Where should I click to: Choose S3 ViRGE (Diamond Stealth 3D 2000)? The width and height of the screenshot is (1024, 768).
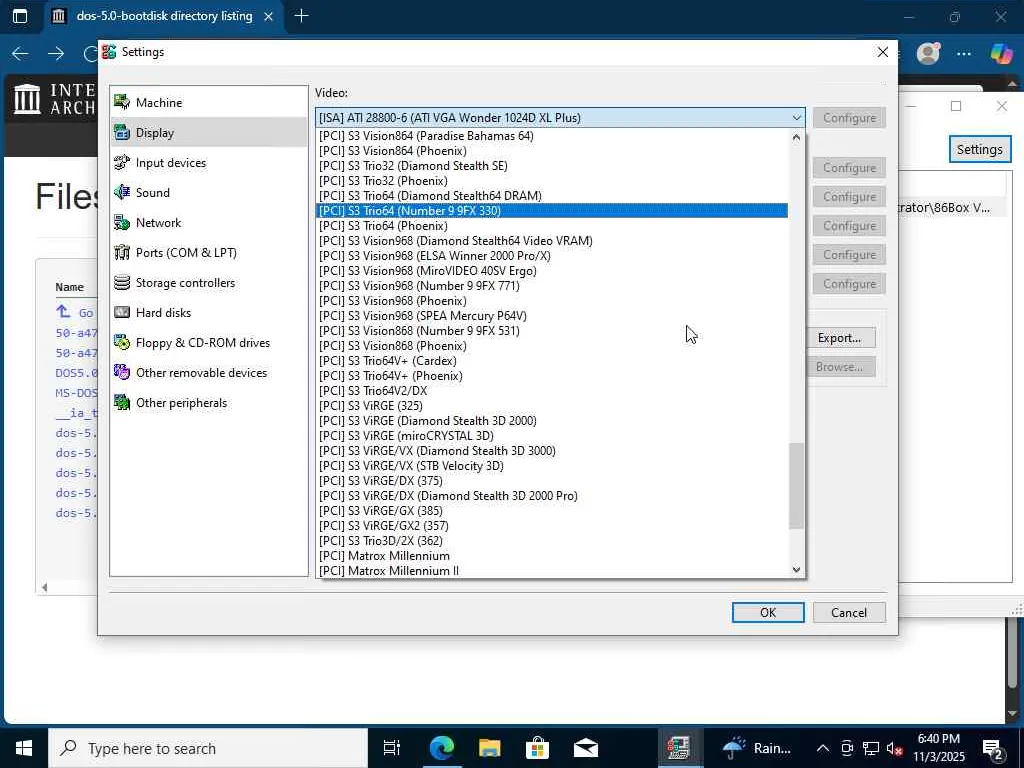point(552,421)
